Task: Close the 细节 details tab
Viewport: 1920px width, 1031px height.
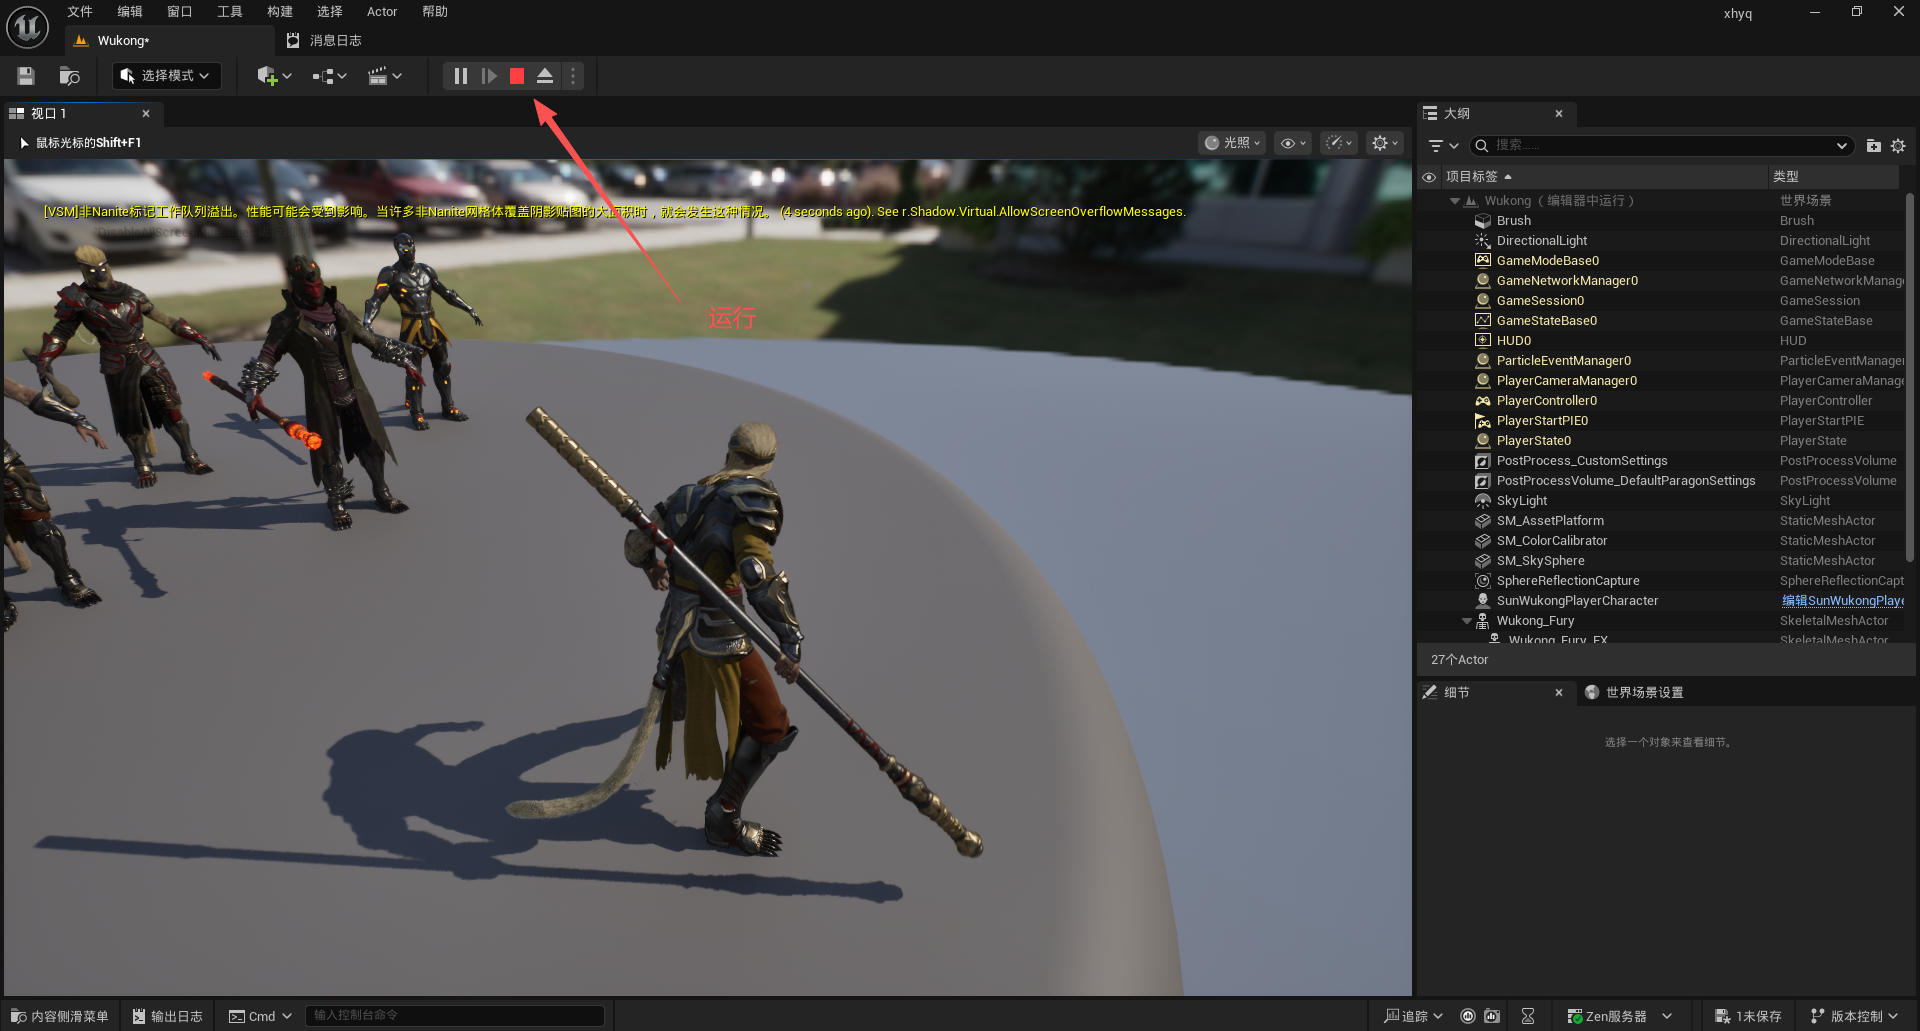Action: click(1559, 693)
